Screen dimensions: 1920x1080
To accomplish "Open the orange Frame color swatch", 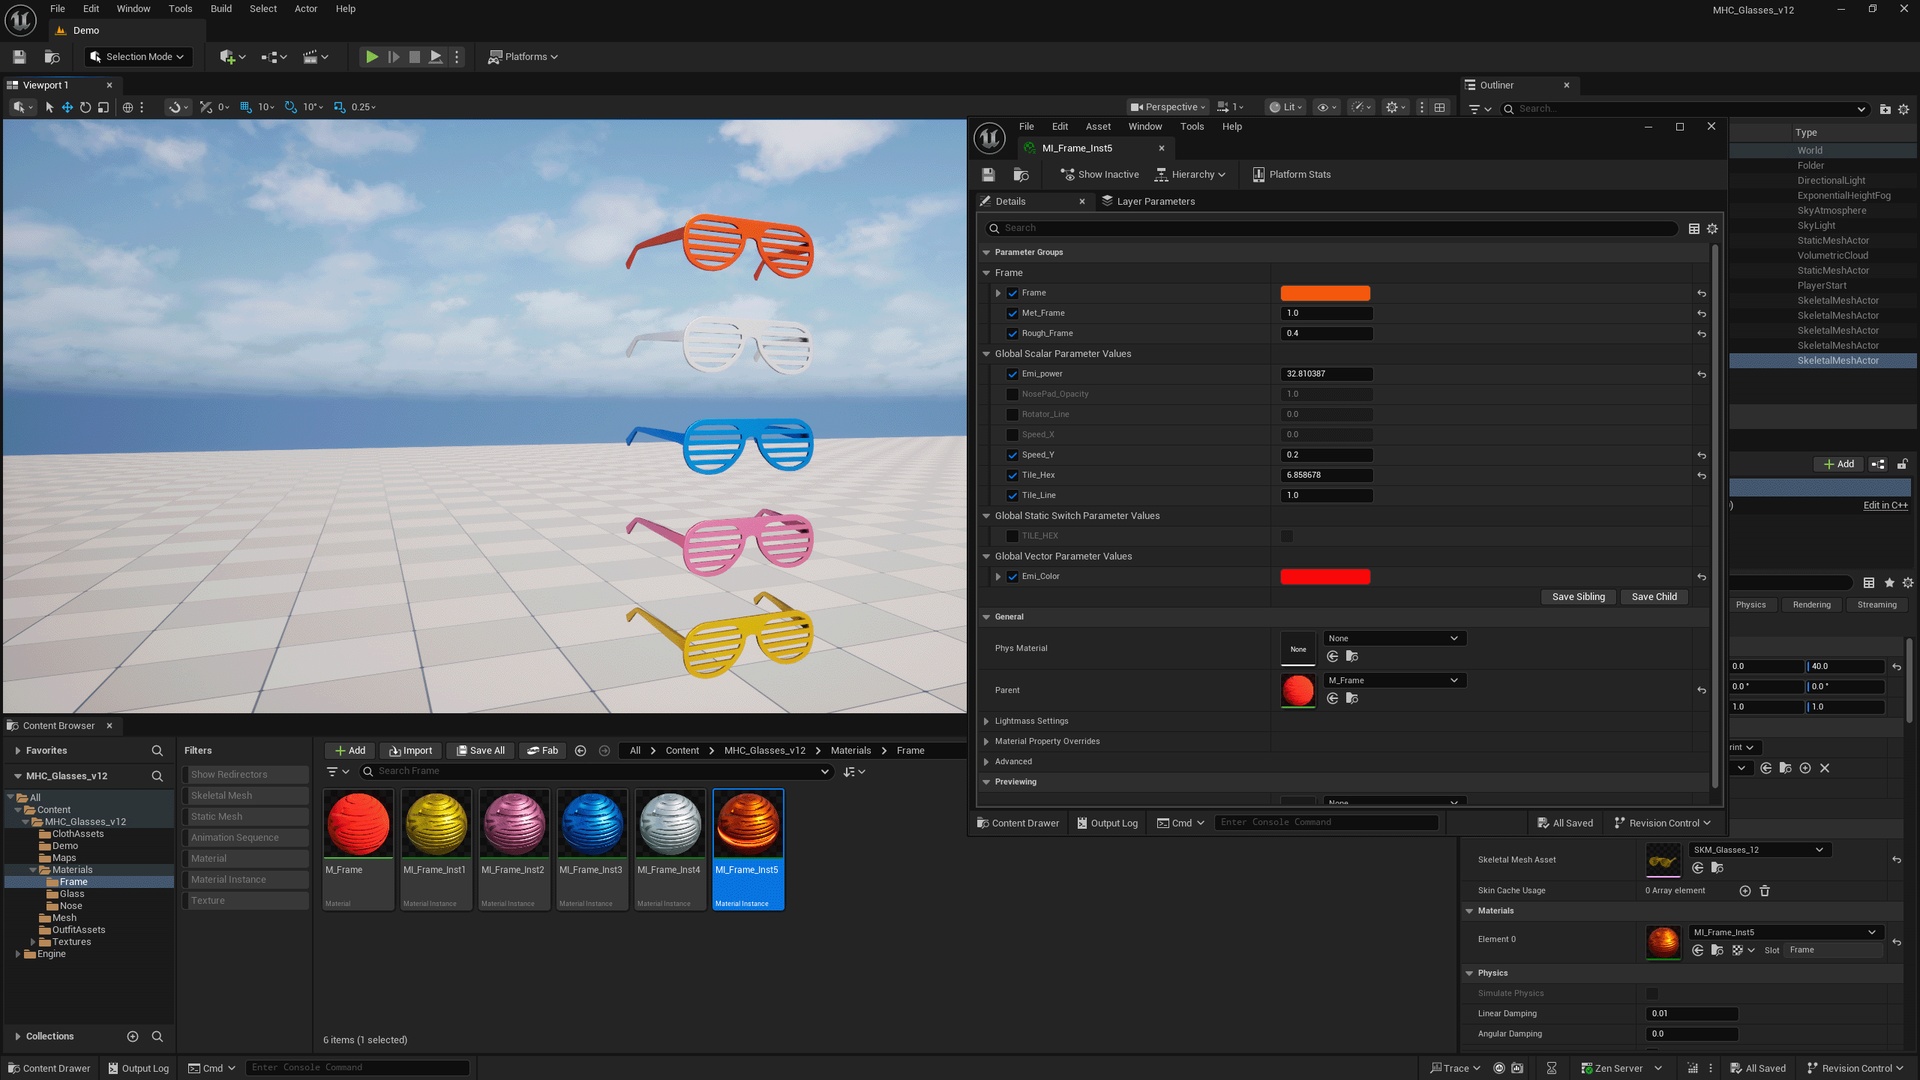I will coord(1325,293).
